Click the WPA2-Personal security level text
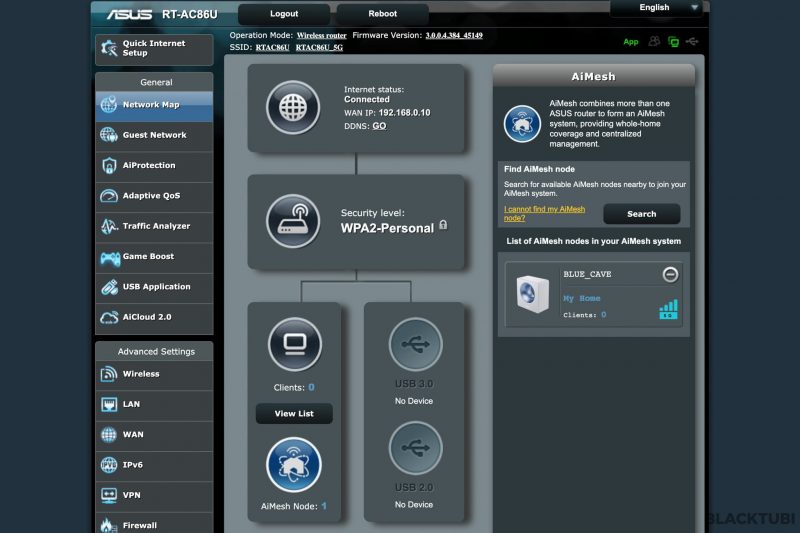This screenshot has width=800, height=533. [387, 229]
